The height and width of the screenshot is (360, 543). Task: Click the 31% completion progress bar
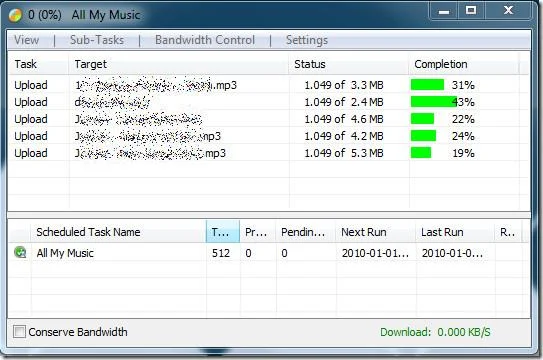pyautogui.click(x=427, y=84)
